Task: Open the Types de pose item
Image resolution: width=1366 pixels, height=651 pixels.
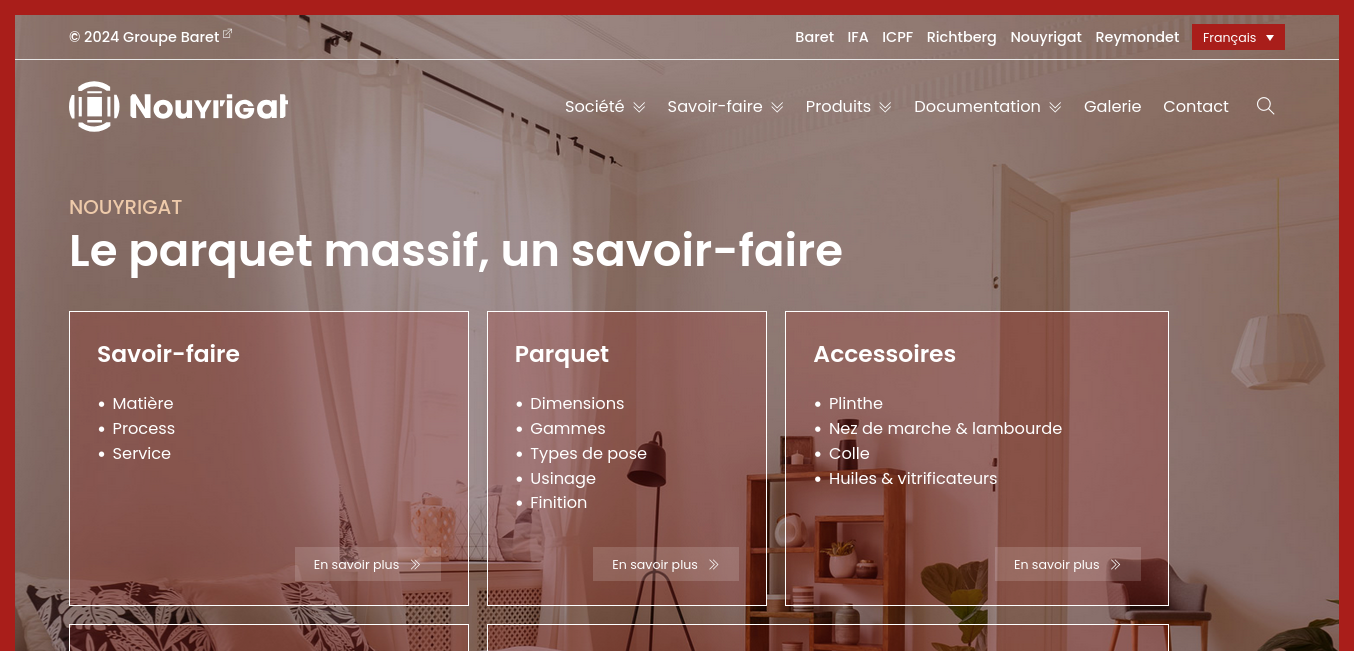Action: (588, 453)
